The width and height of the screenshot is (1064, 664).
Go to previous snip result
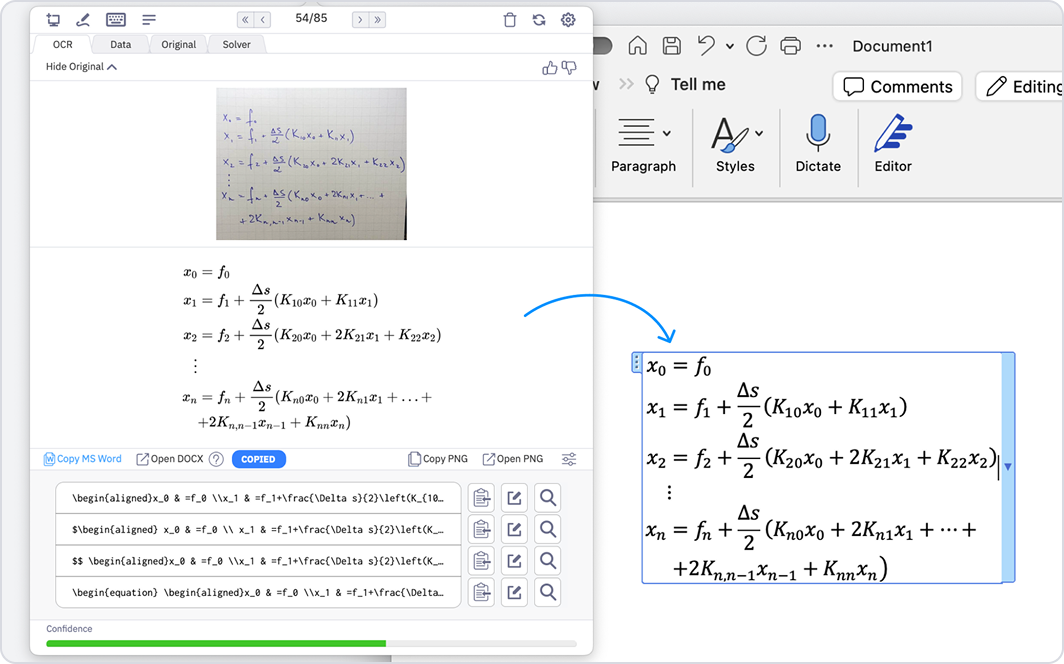point(263,20)
